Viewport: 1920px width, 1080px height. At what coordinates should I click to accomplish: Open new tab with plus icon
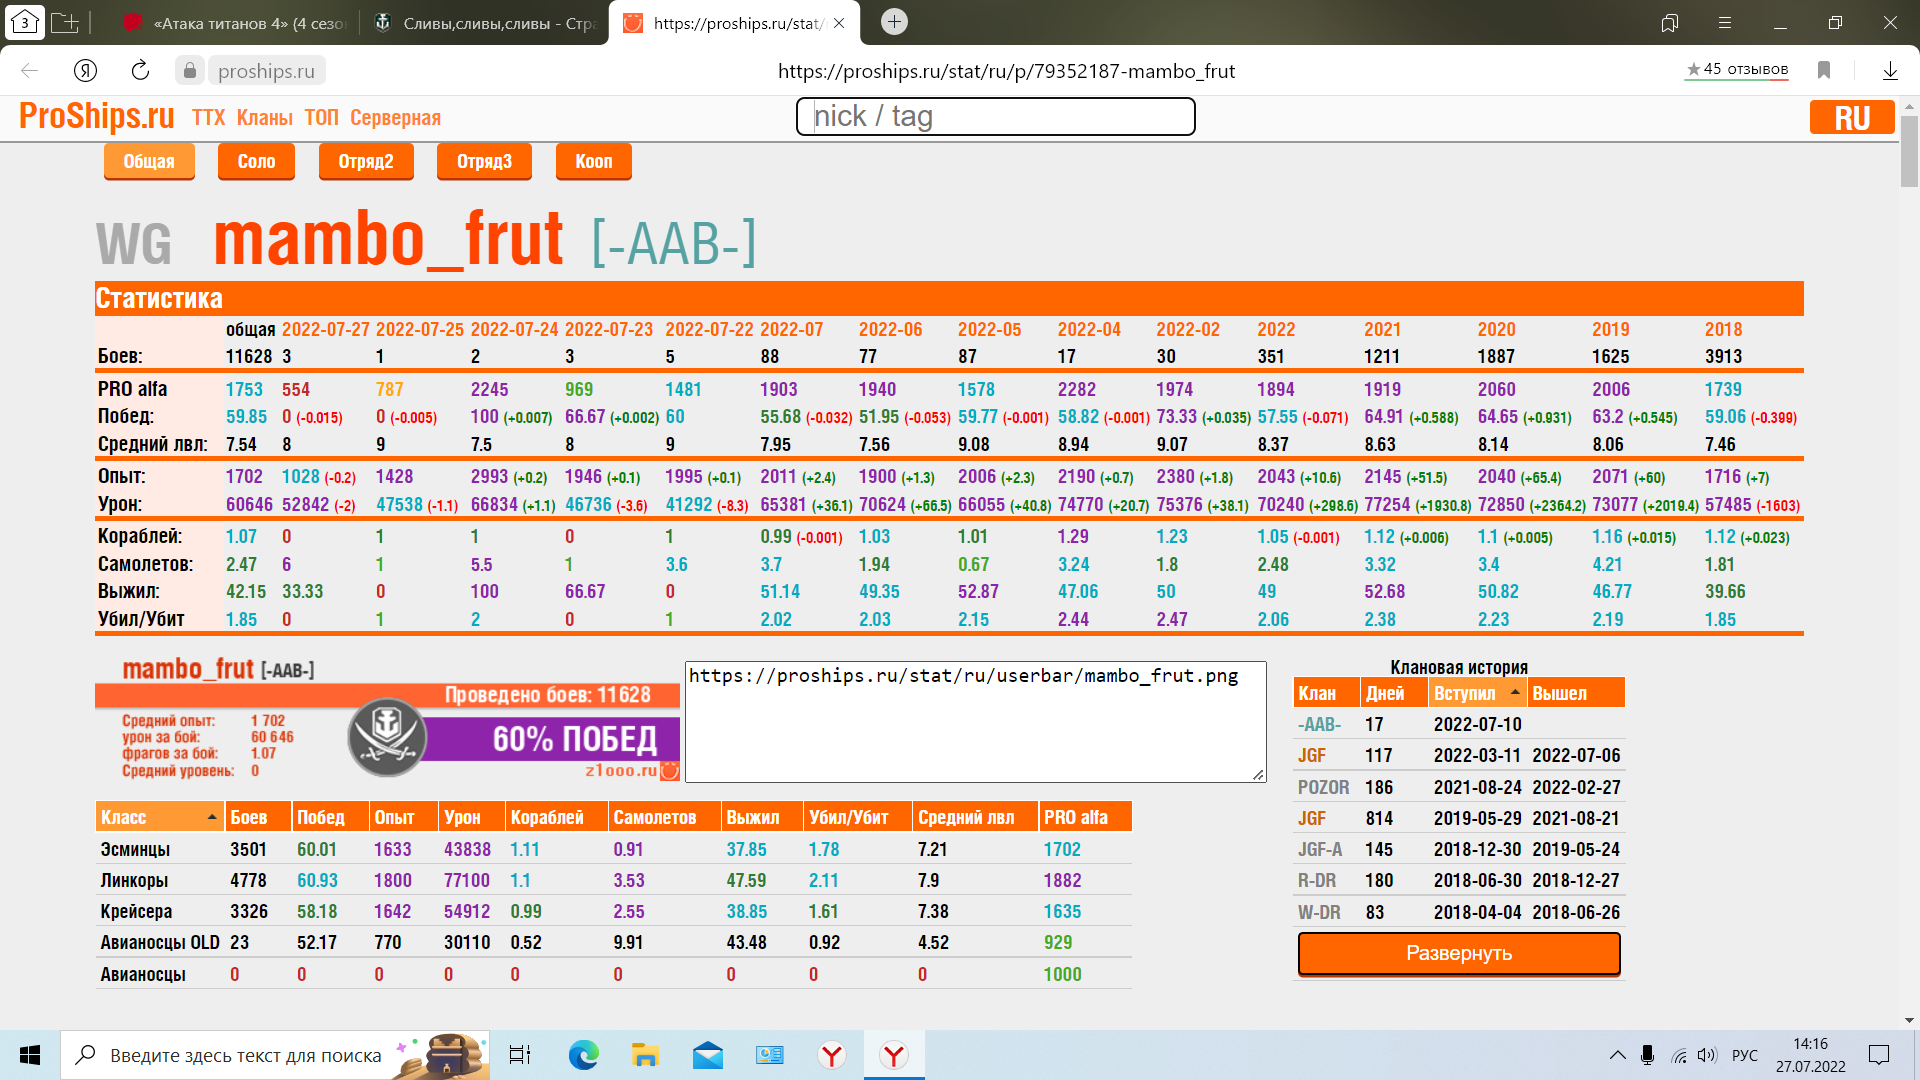pos(894,22)
